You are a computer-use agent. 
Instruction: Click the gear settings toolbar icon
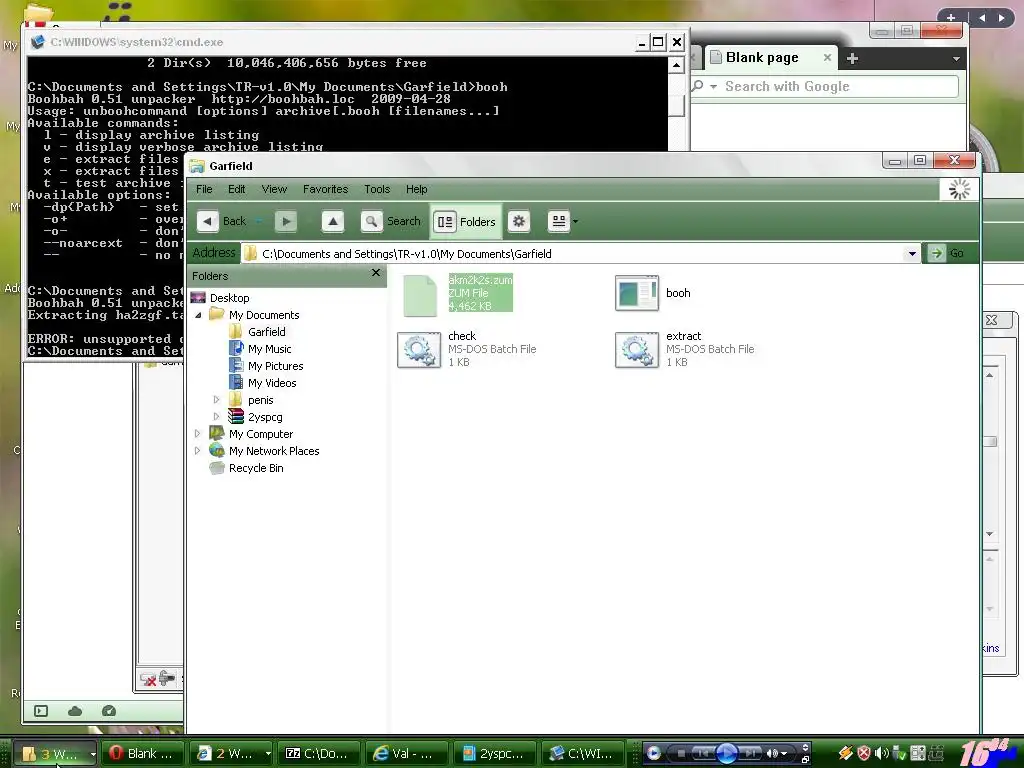tap(519, 221)
